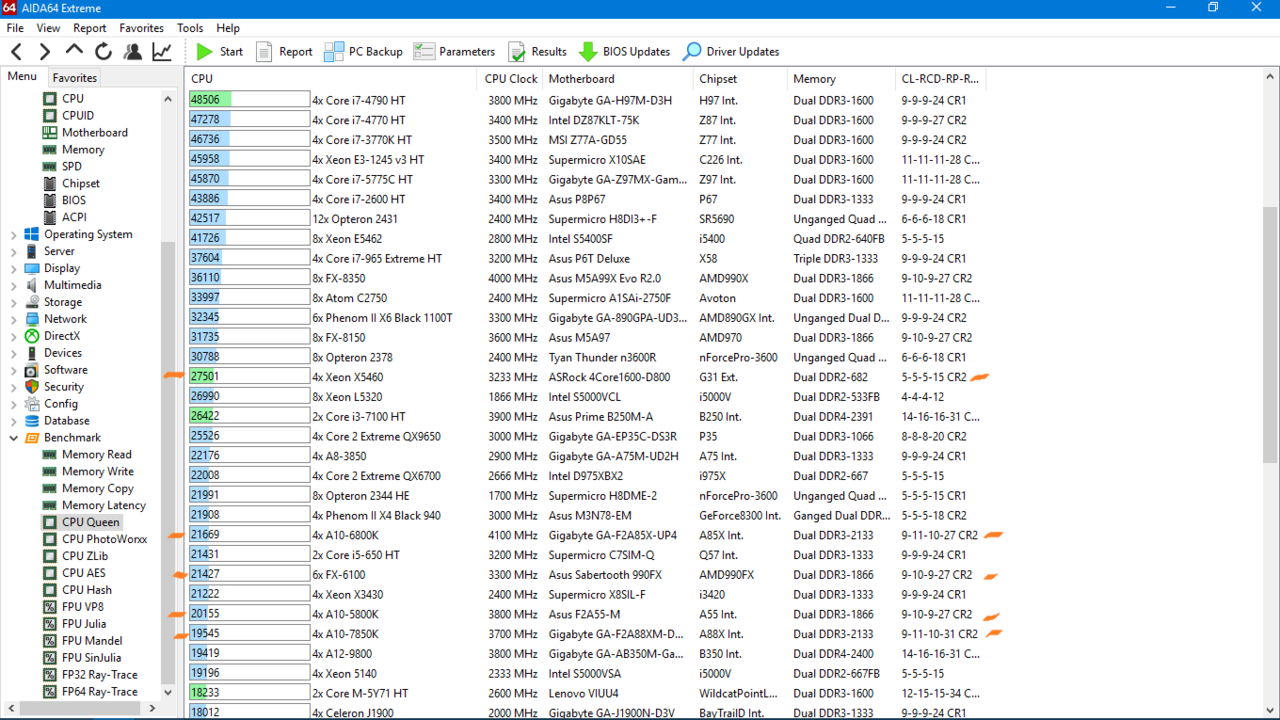The width and height of the screenshot is (1280, 720).
Task: Open the FP64 Ray-Trace benchmark
Action: coord(100,692)
